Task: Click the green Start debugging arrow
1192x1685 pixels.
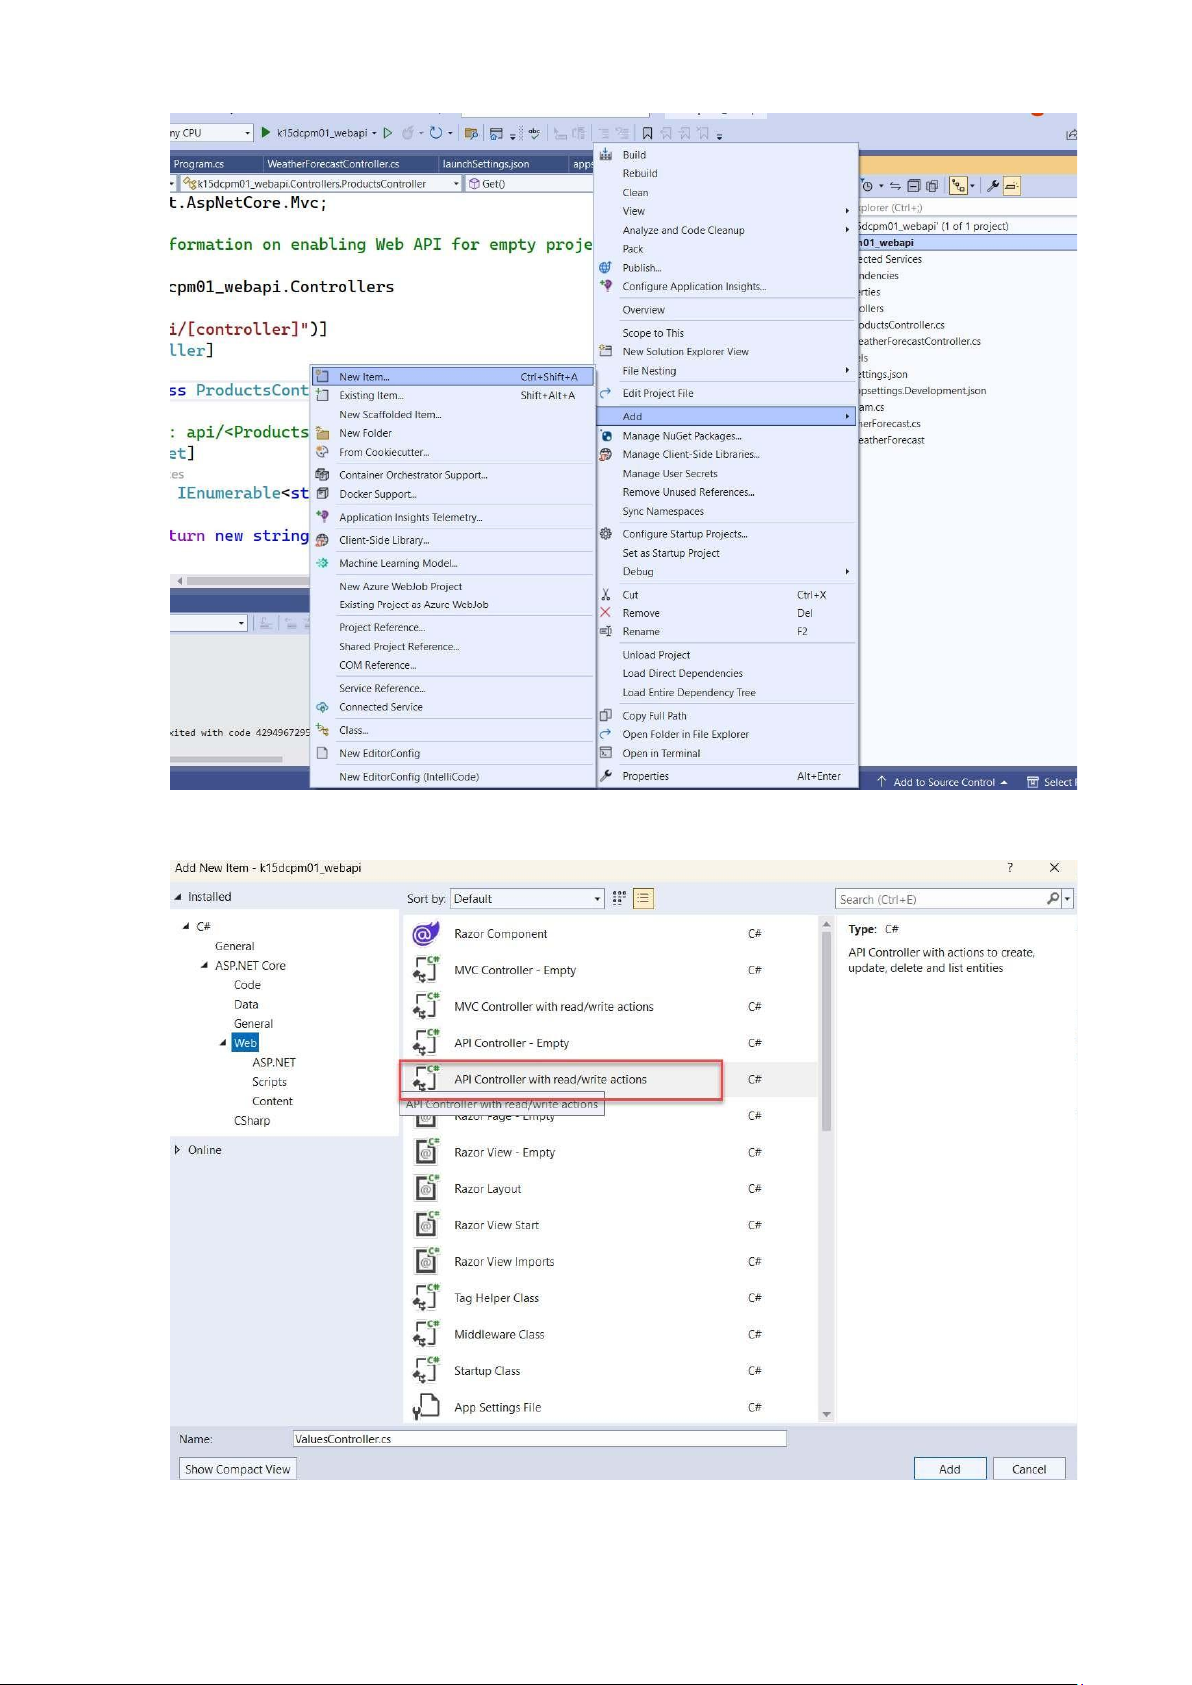Action: pos(266,132)
